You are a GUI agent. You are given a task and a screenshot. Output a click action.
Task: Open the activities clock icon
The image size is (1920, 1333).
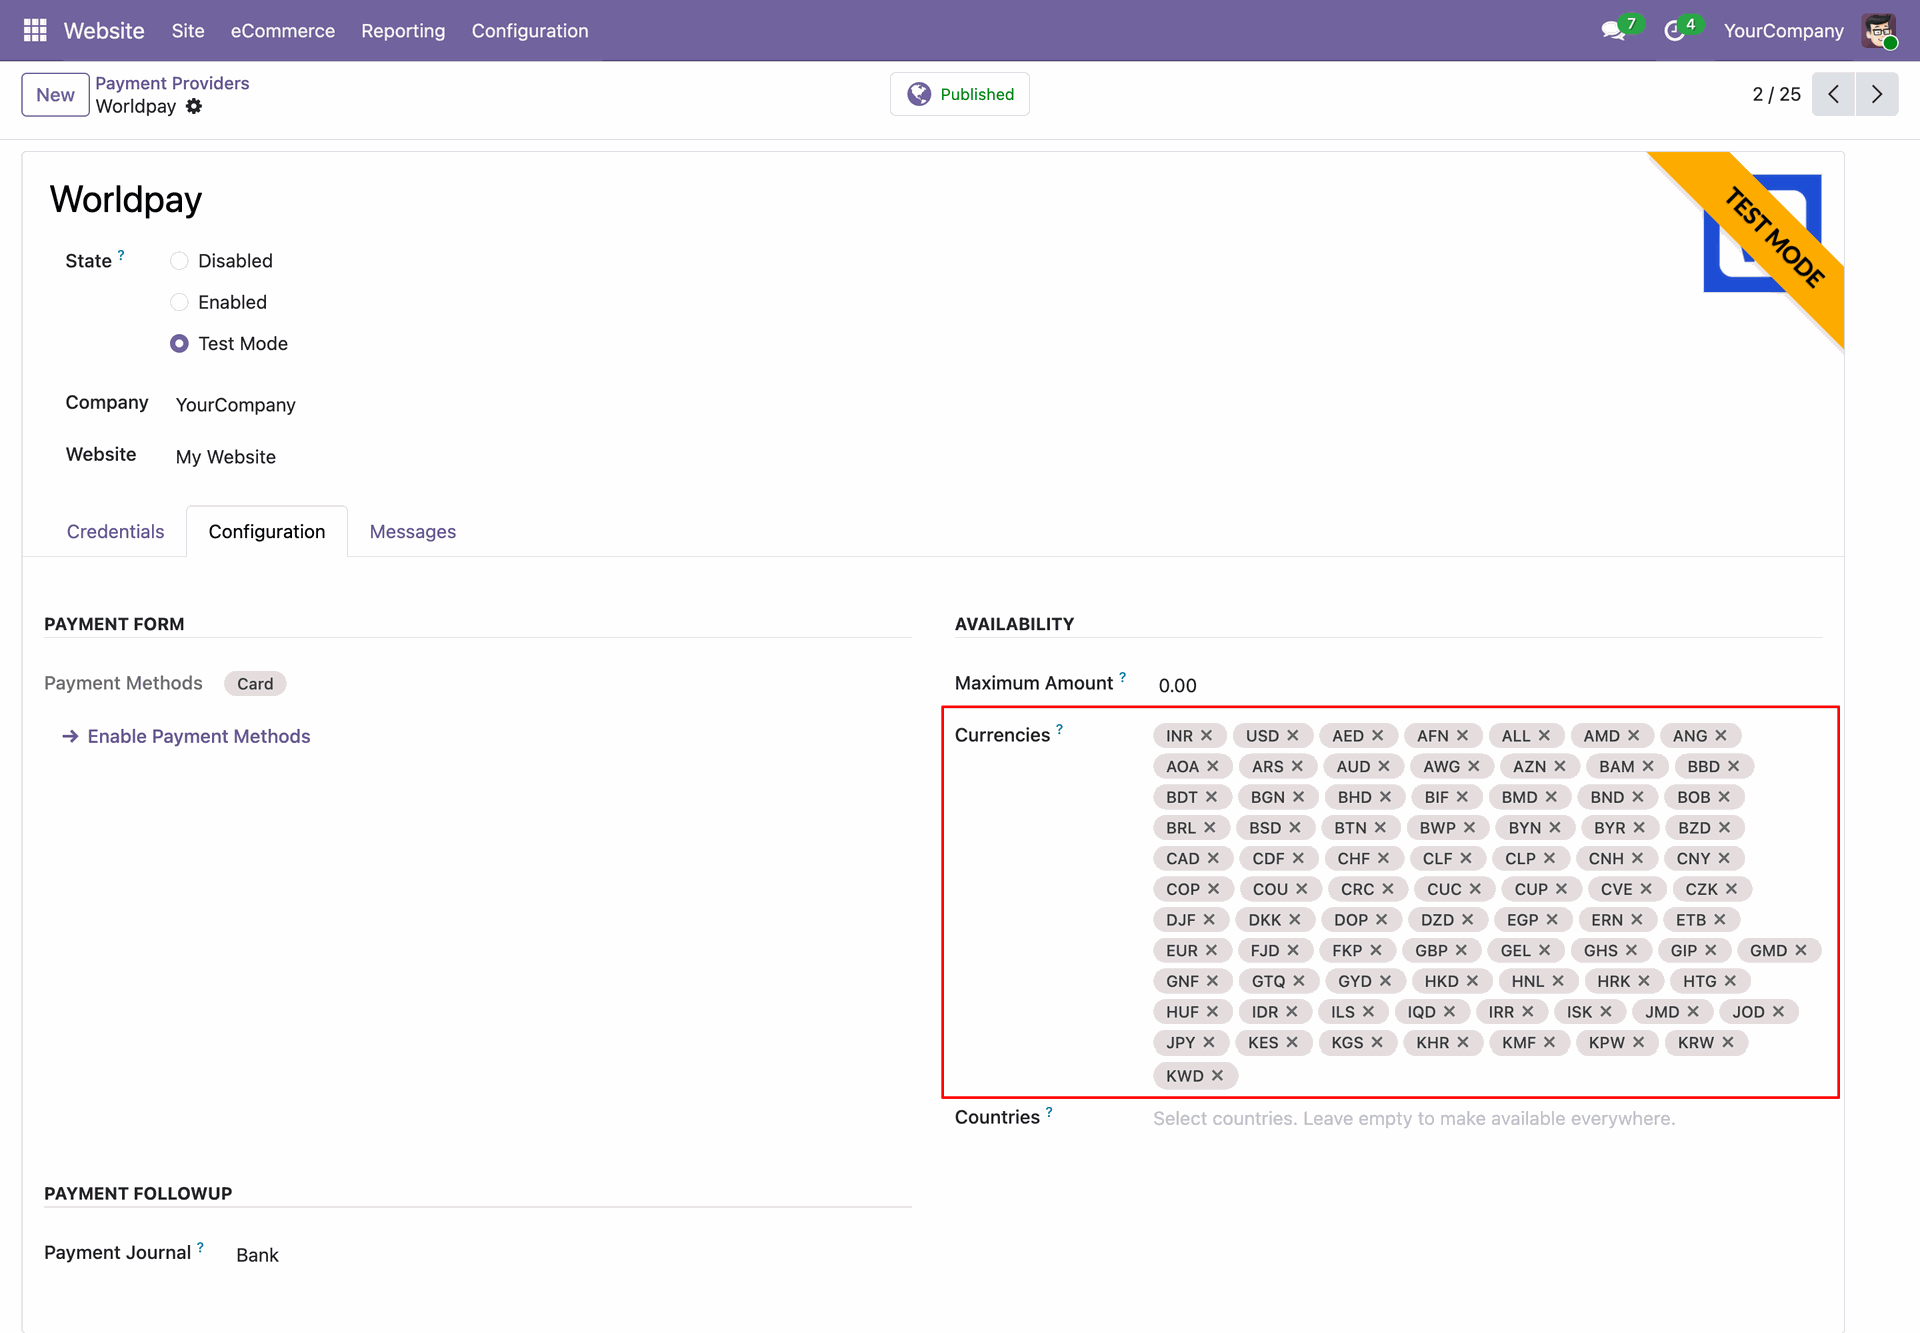point(1673,31)
